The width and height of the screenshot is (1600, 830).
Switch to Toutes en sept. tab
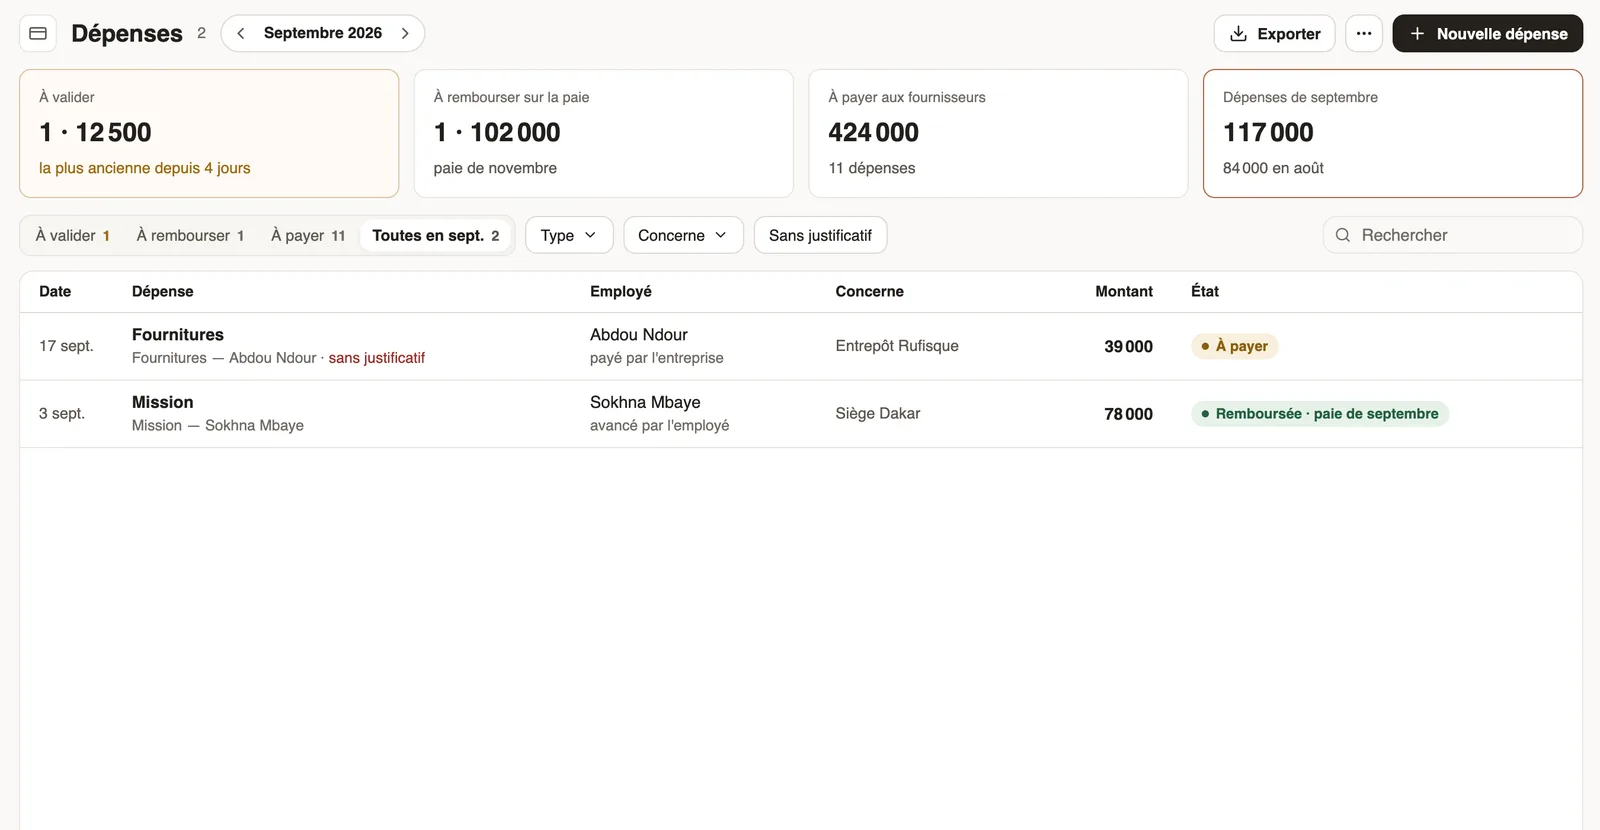436,235
